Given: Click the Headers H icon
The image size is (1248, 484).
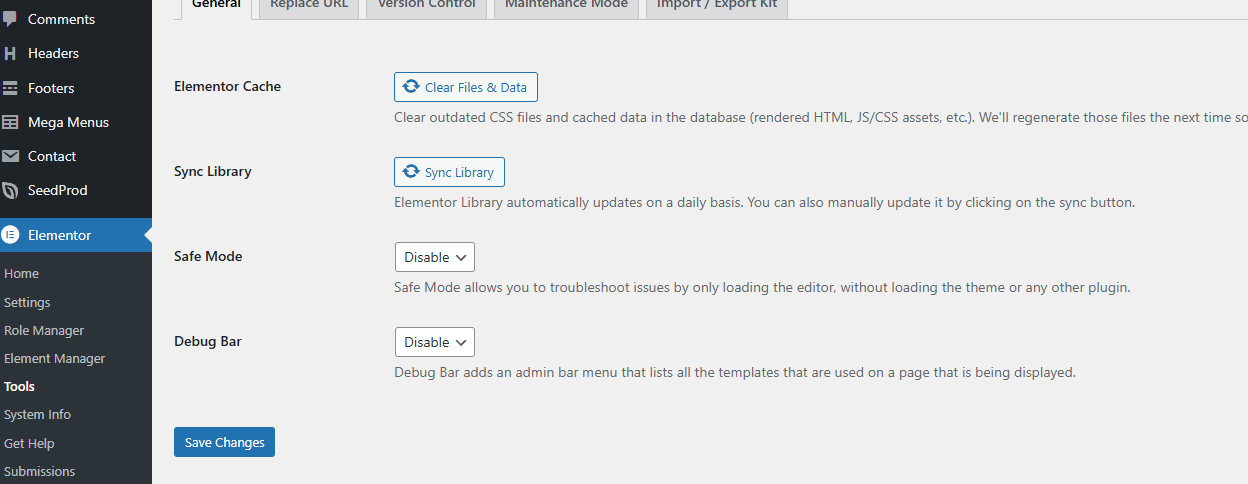Looking at the screenshot, I should pyautogui.click(x=10, y=53).
